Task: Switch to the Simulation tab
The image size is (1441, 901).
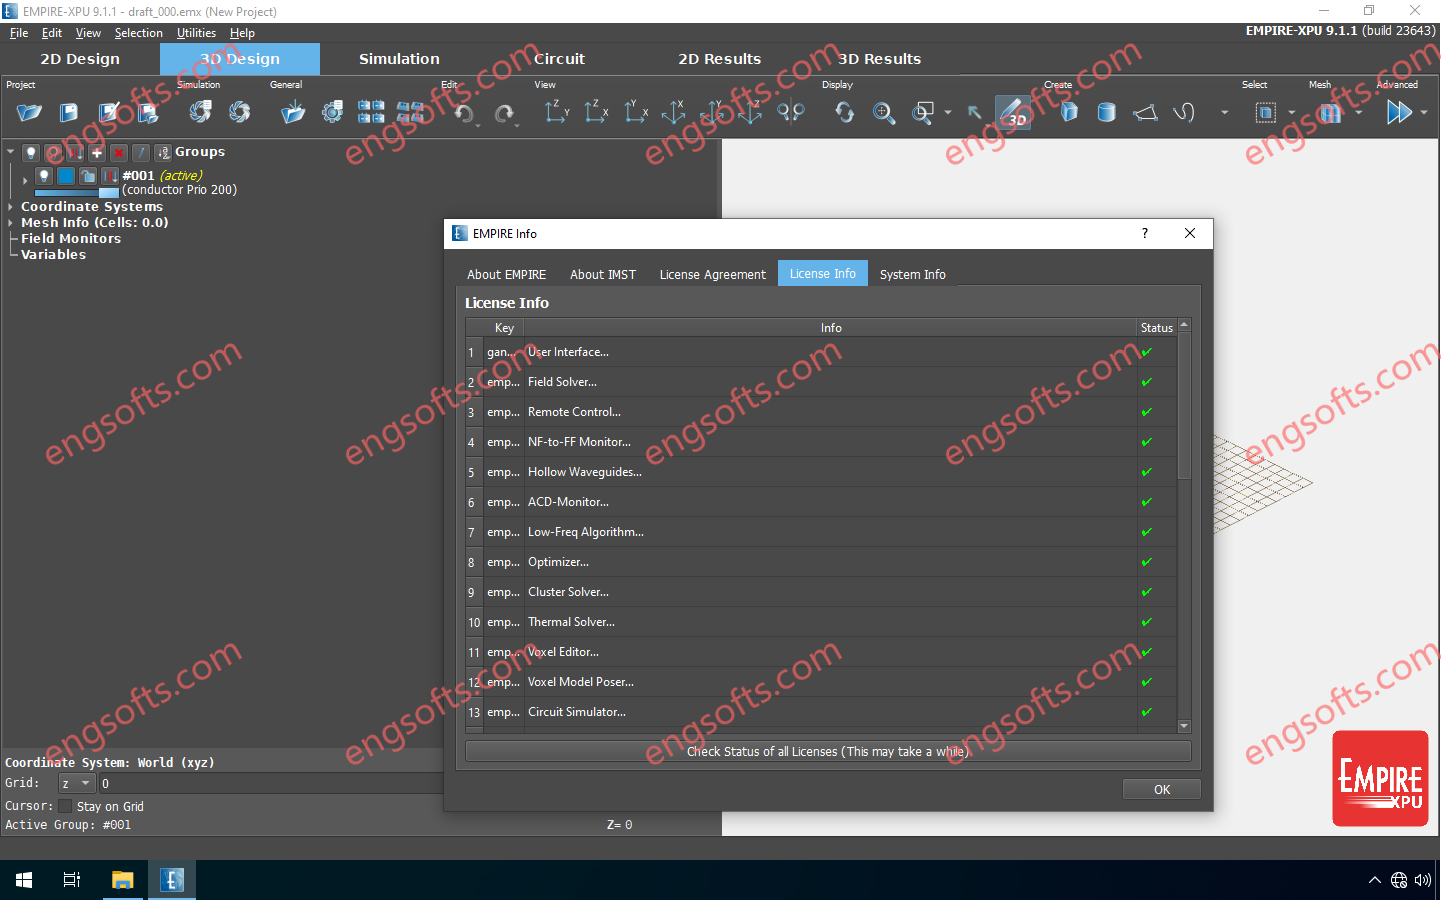Action: 399,59
